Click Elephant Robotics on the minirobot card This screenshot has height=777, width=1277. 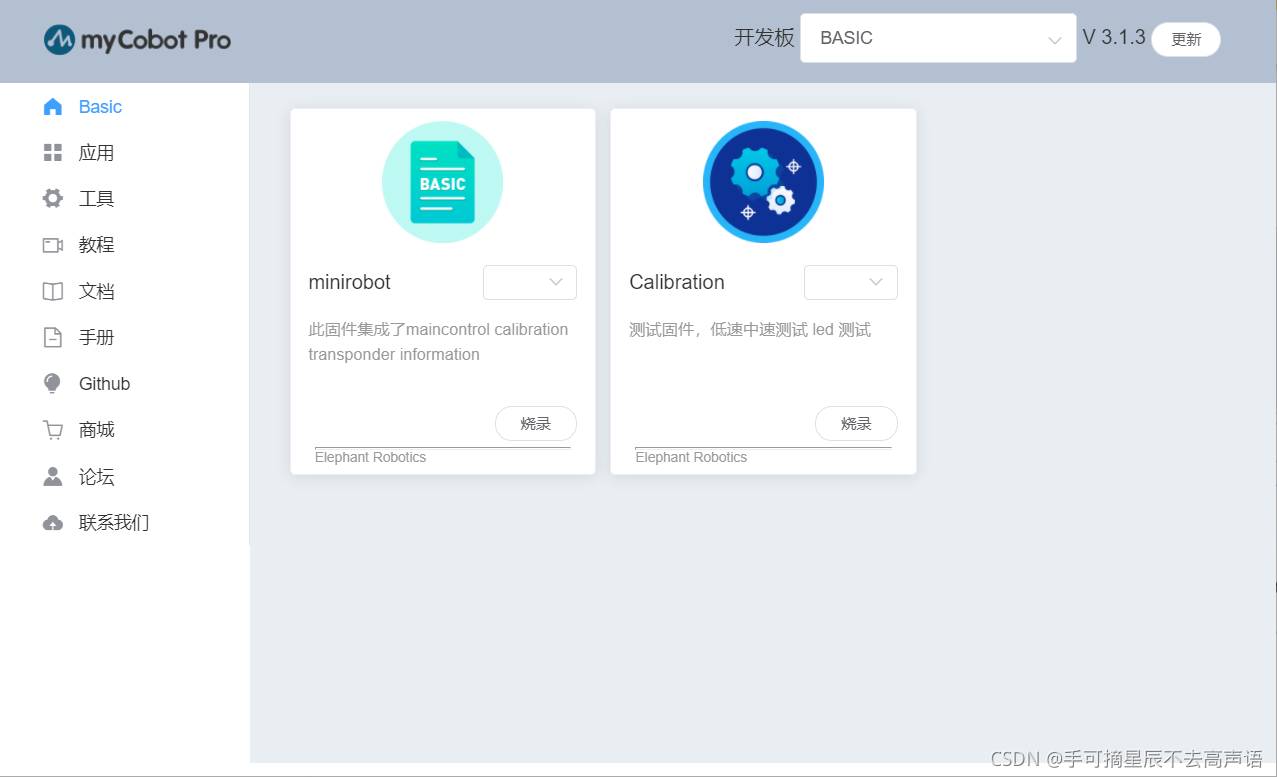[370, 457]
